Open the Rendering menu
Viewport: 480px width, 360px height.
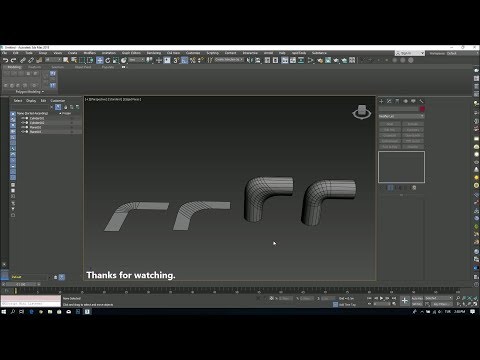[x=154, y=53]
